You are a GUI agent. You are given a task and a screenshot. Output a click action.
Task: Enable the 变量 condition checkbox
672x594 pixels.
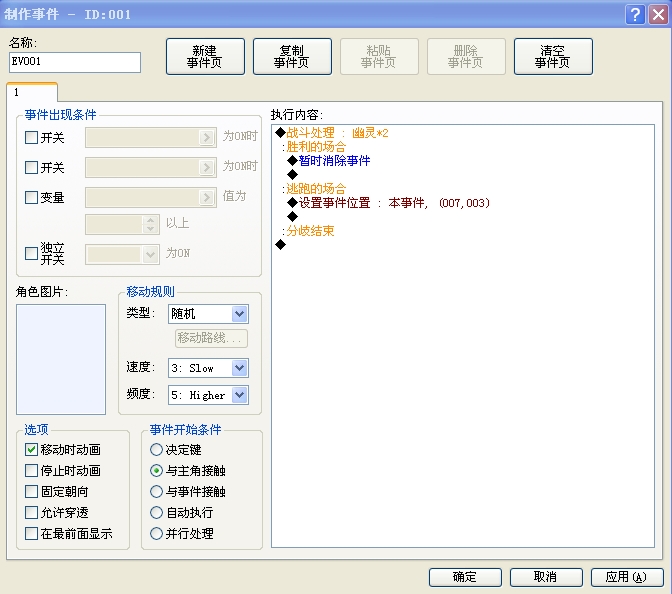tap(31, 198)
